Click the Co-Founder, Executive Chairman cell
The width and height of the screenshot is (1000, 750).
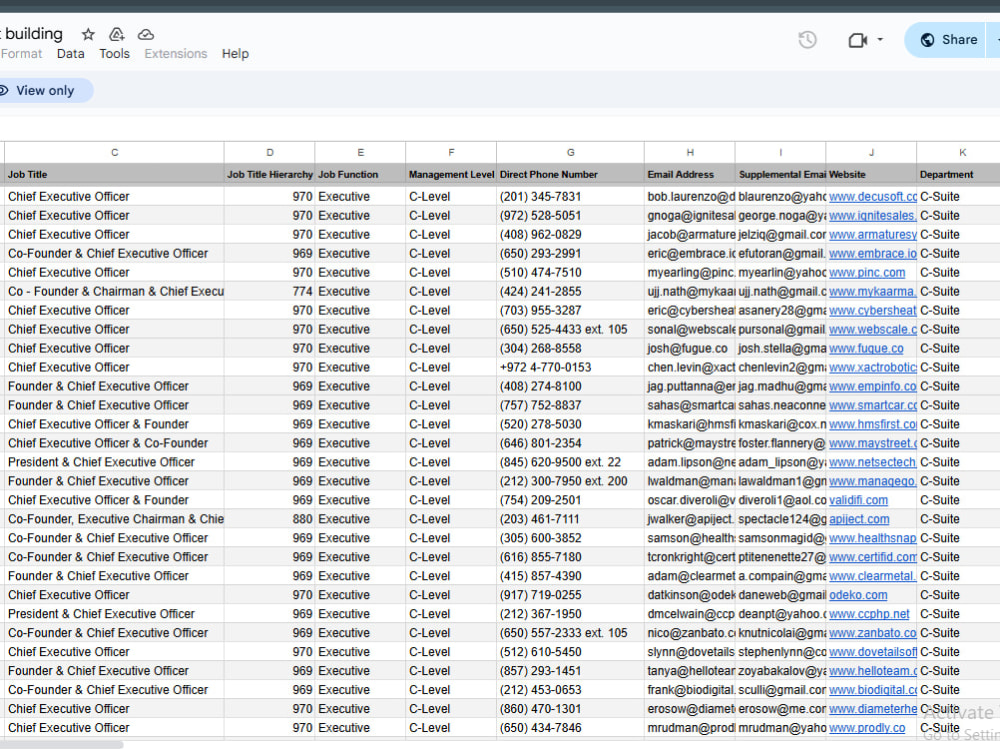(x=115, y=519)
